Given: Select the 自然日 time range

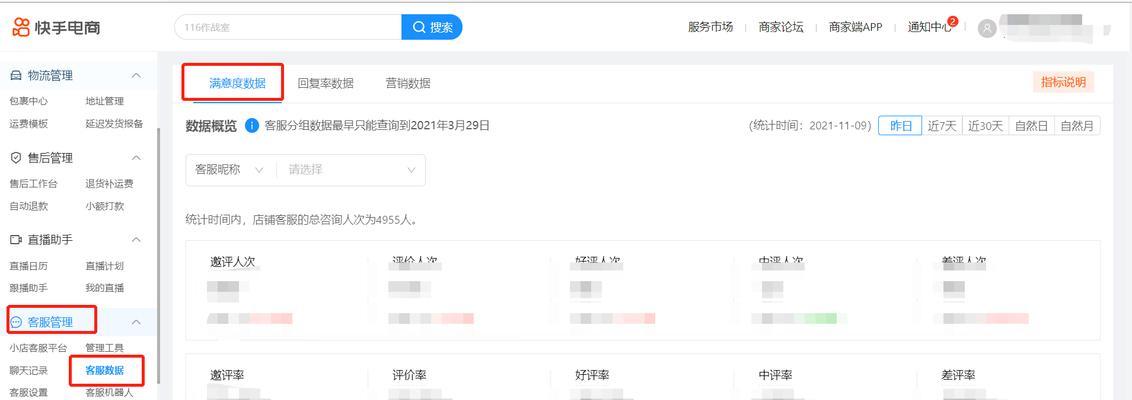Looking at the screenshot, I should [1032, 126].
